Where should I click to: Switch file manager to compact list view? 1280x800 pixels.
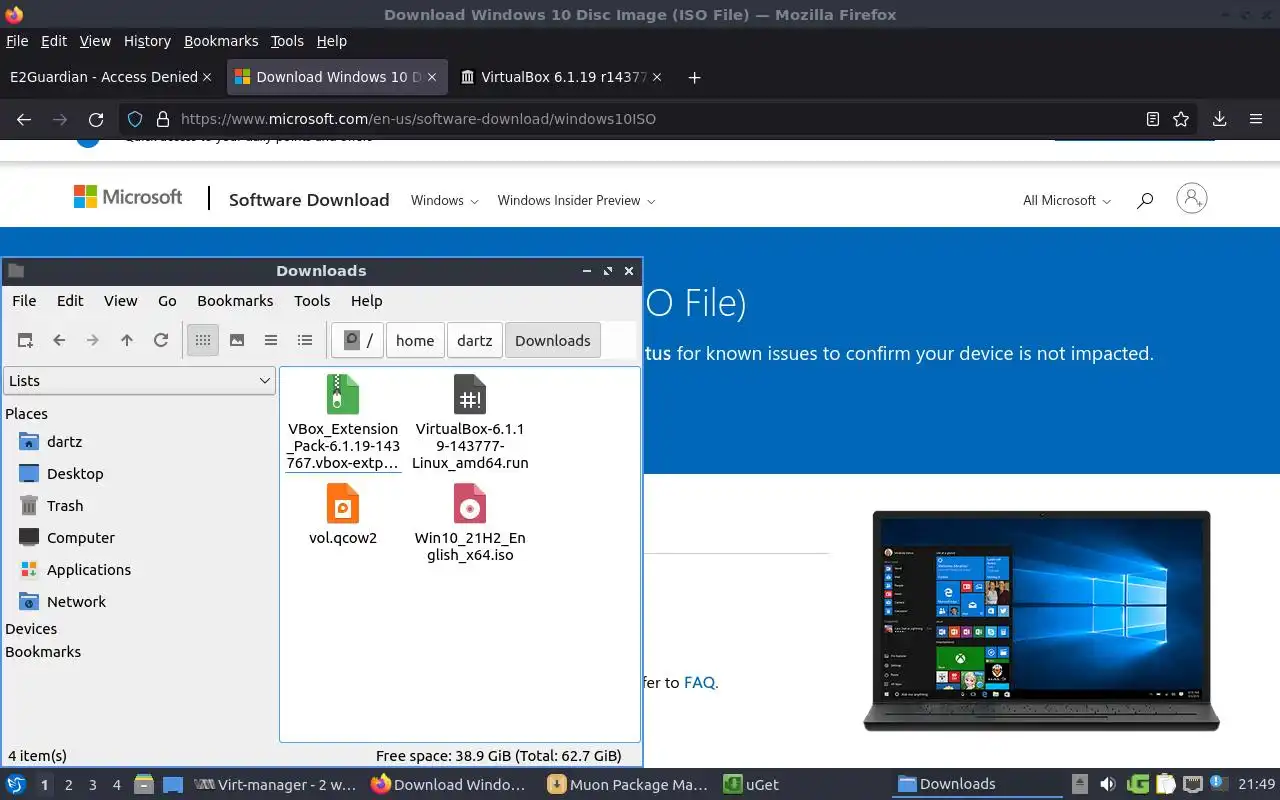[x=271, y=340]
